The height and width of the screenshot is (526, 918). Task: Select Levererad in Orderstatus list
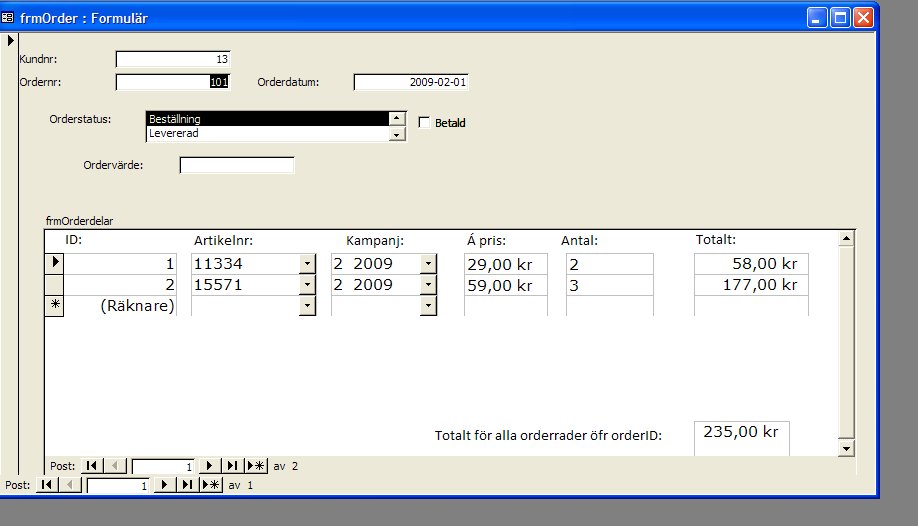coord(268,134)
